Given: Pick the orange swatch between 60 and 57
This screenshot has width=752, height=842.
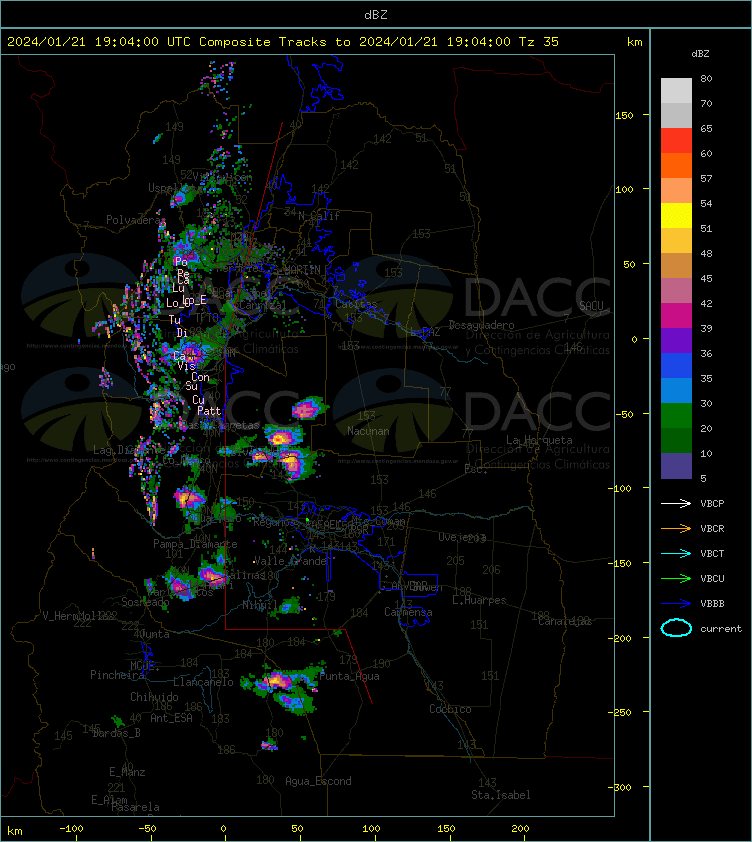Looking at the screenshot, I should (x=676, y=165).
